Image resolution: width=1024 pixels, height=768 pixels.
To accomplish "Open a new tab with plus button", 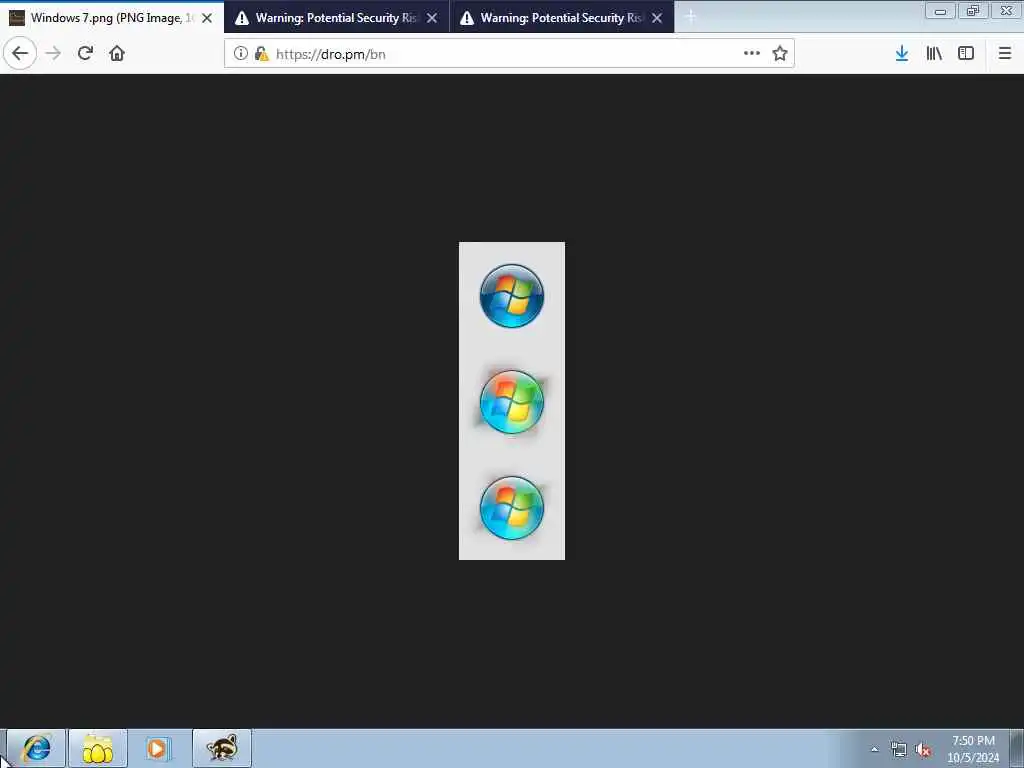I will pos(690,18).
